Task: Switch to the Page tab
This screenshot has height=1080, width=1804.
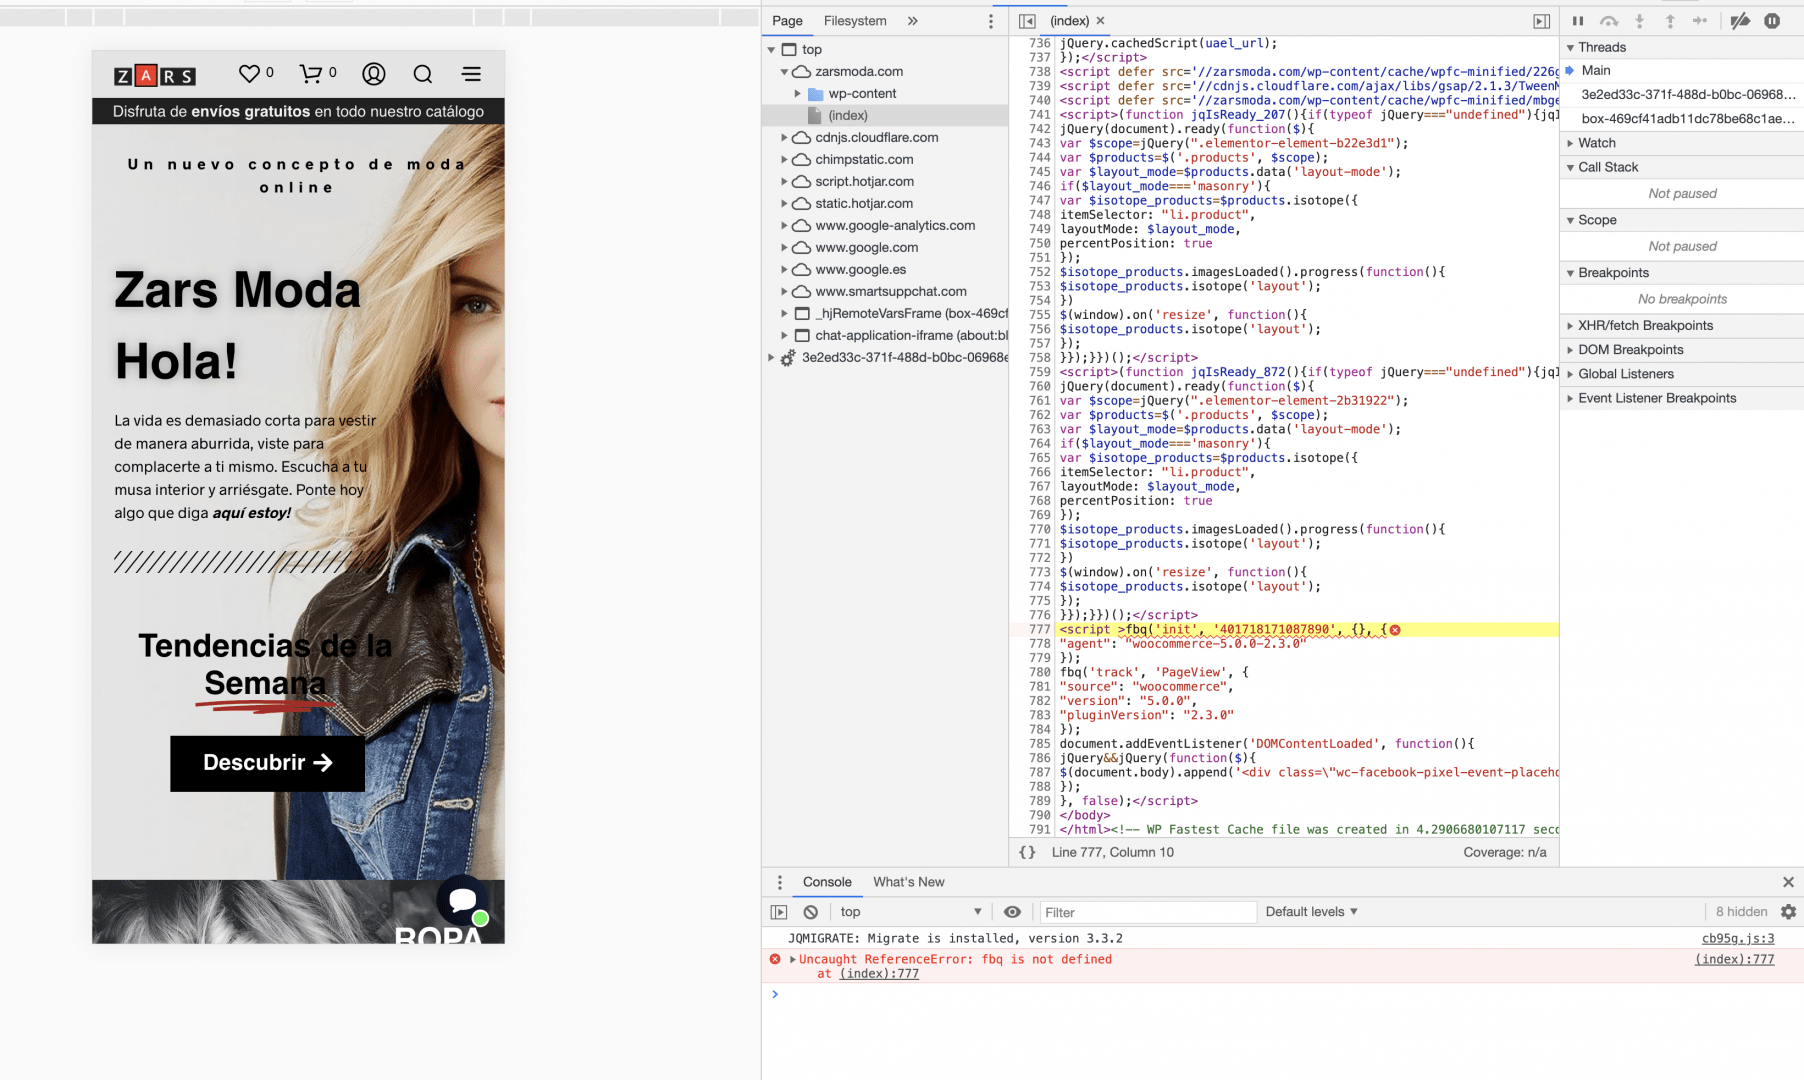Action: point(787,21)
